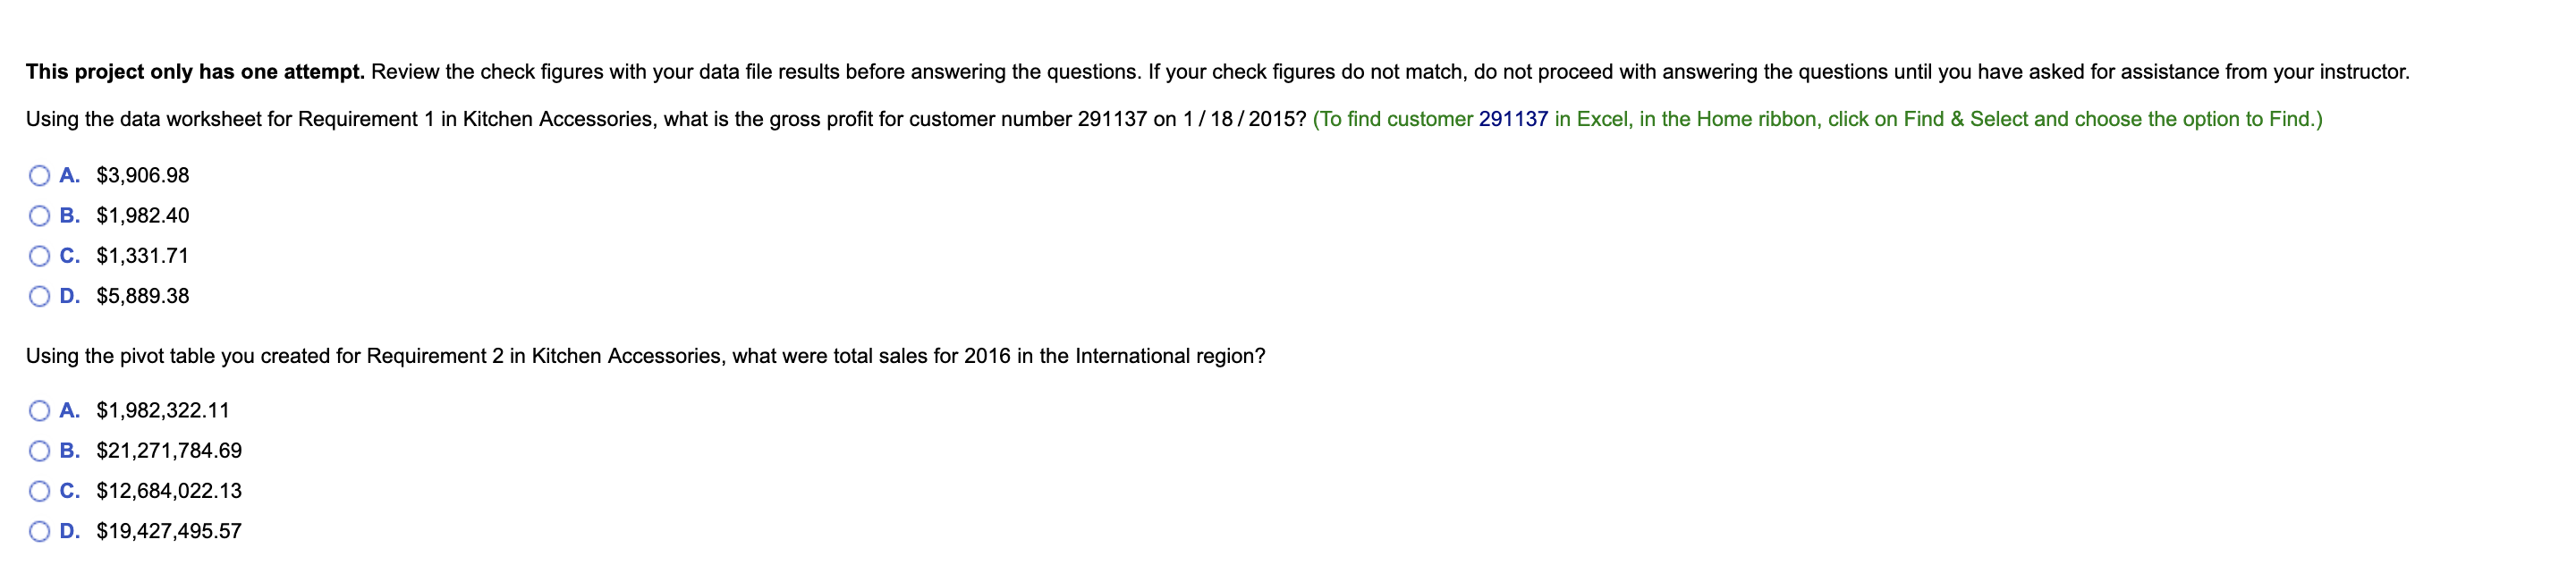The height and width of the screenshot is (565, 2576).
Task: Click the label text $1,982,322.11
Action: point(163,410)
